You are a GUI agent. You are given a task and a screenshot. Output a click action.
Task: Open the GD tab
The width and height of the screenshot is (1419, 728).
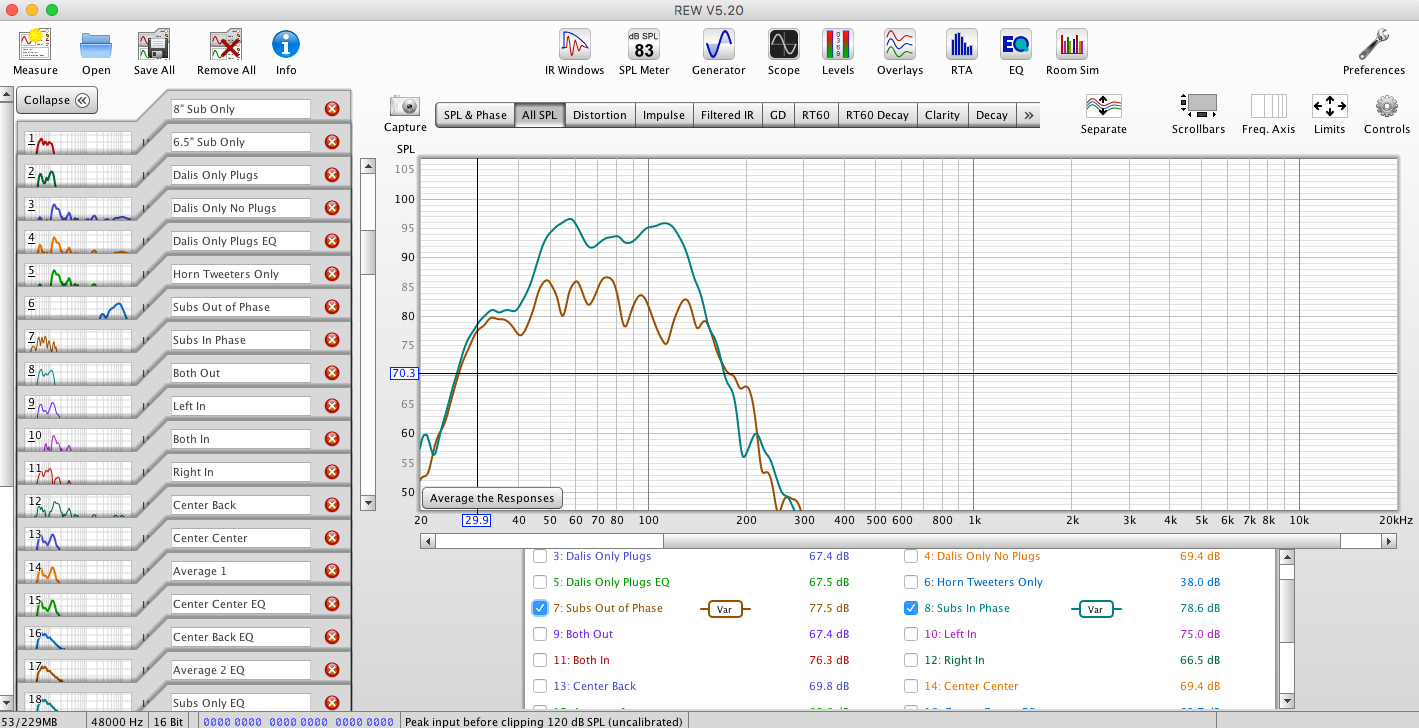(778, 115)
